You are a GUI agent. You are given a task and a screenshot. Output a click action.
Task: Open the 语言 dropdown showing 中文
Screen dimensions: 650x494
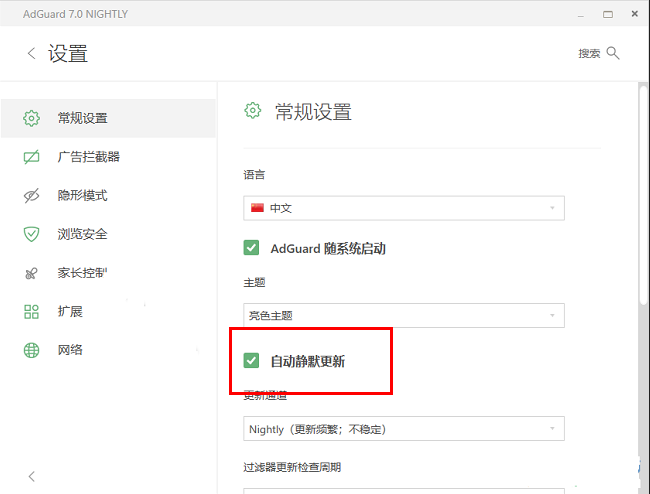pyautogui.click(x=404, y=208)
